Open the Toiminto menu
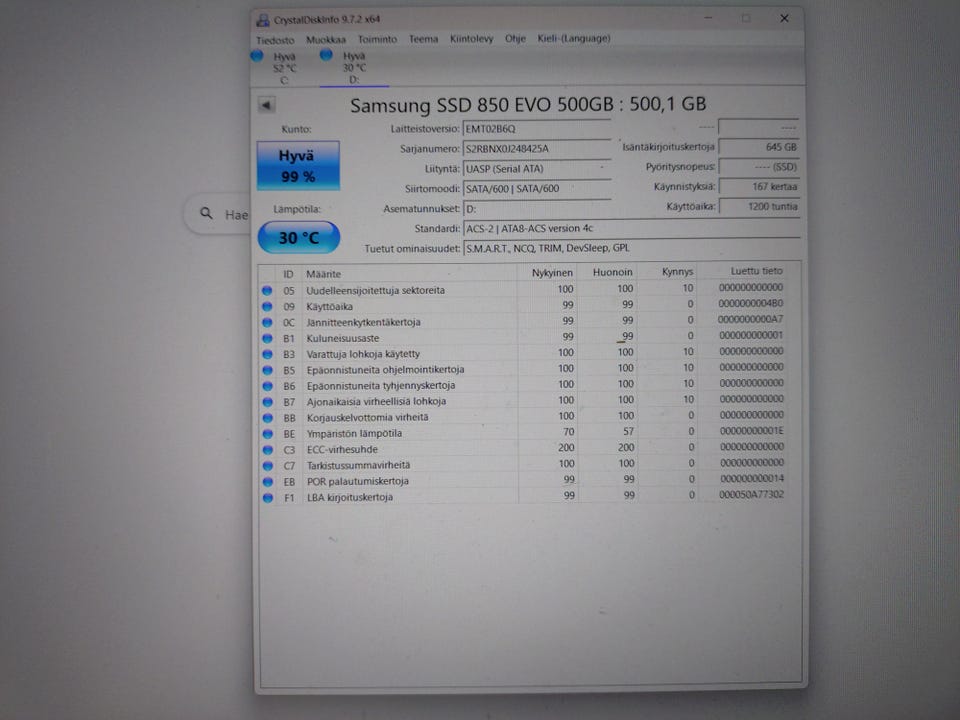Viewport: 960px width, 720px height. pyautogui.click(x=377, y=39)
